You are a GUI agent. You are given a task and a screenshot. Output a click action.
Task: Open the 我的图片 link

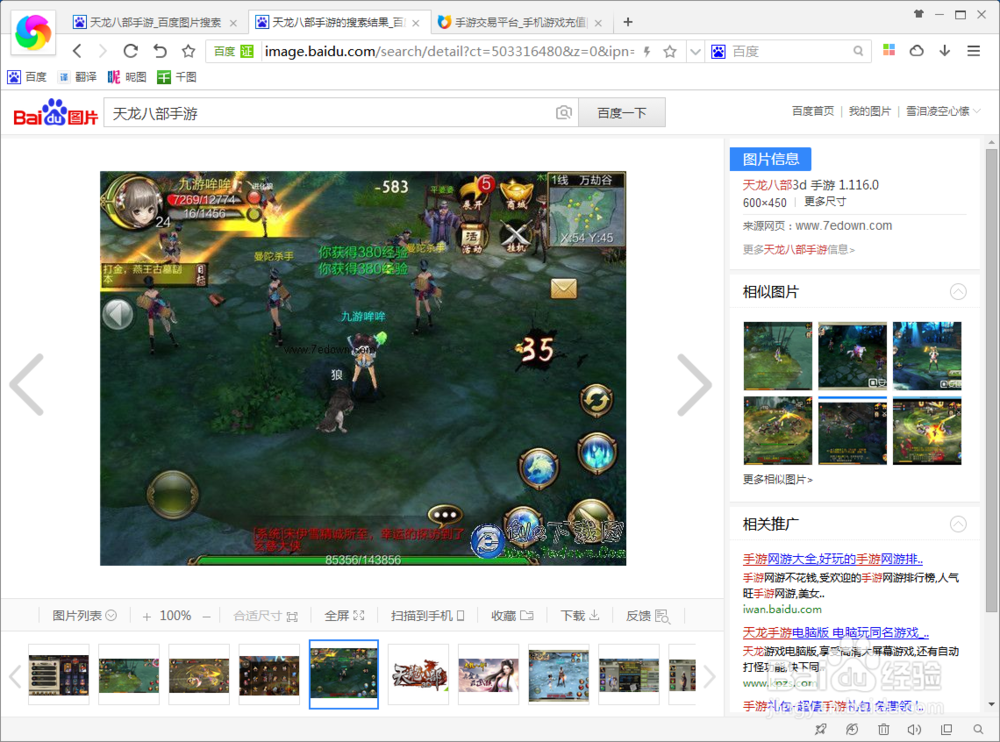pyautogui.click(x=869, y=111)
